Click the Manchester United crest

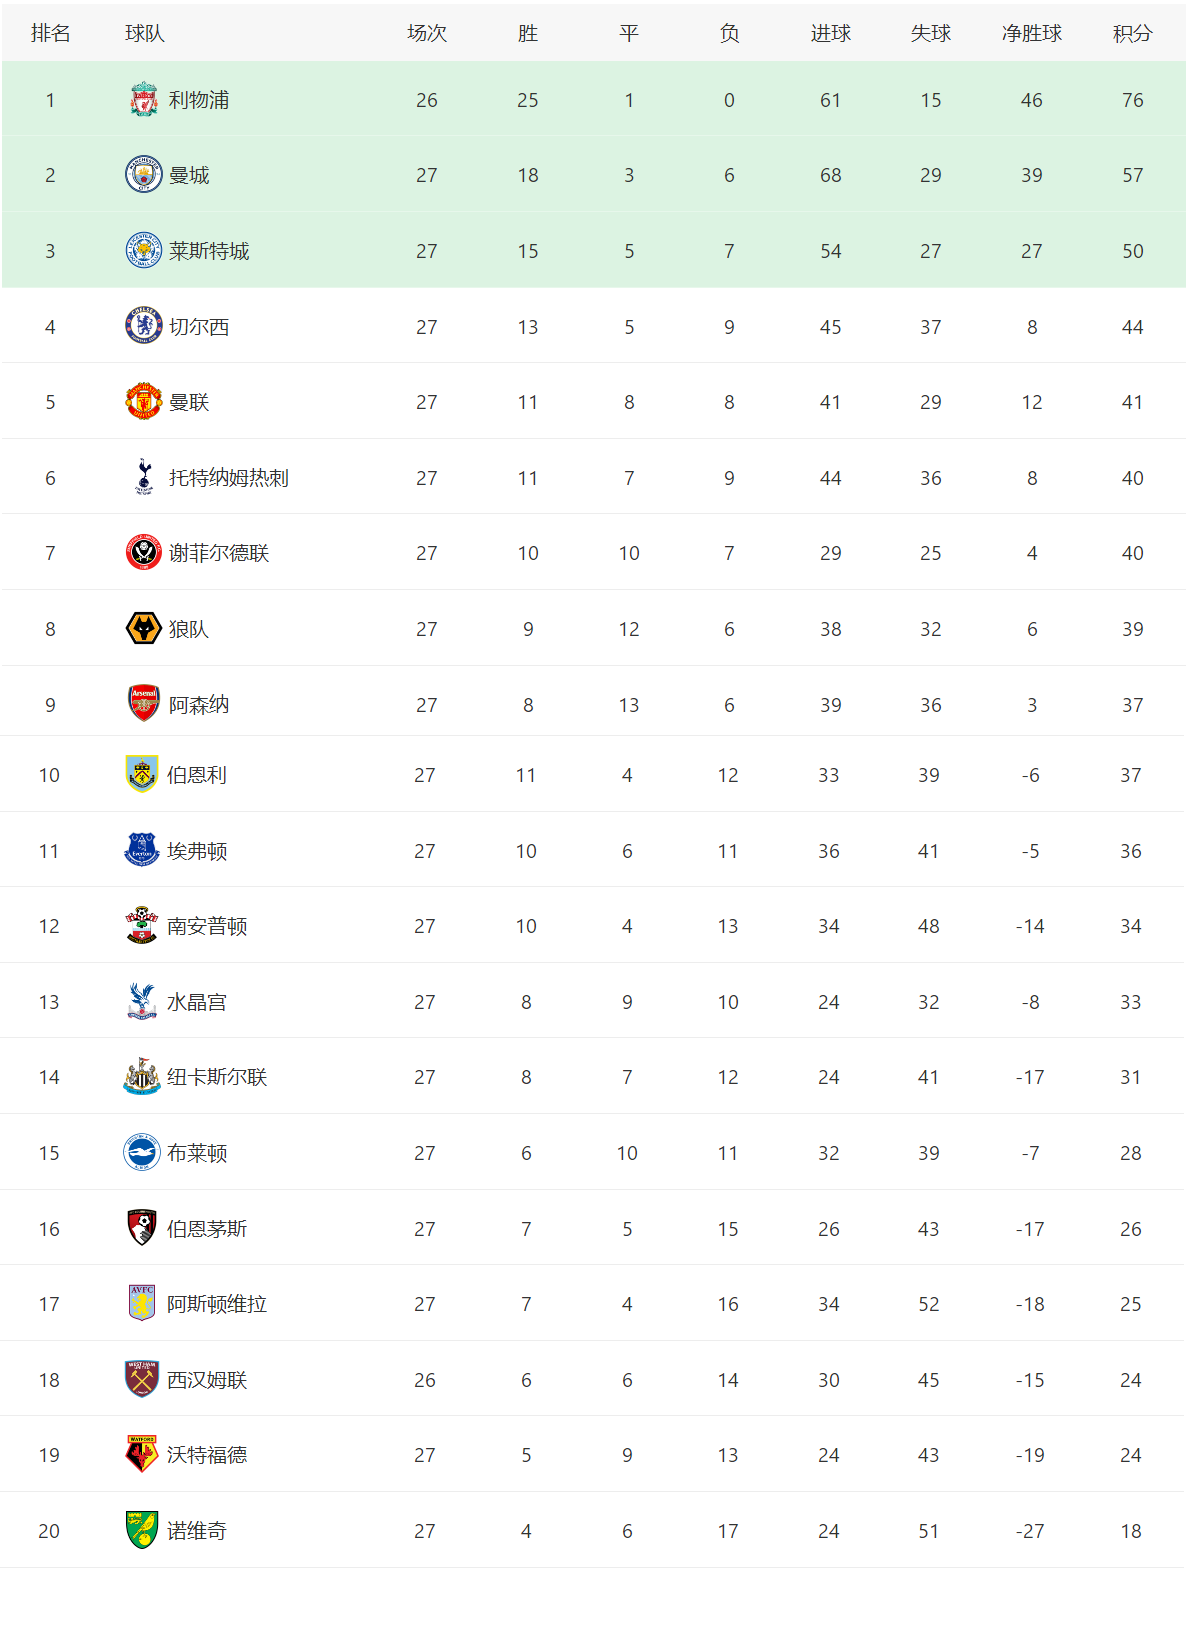click(144, 402)
